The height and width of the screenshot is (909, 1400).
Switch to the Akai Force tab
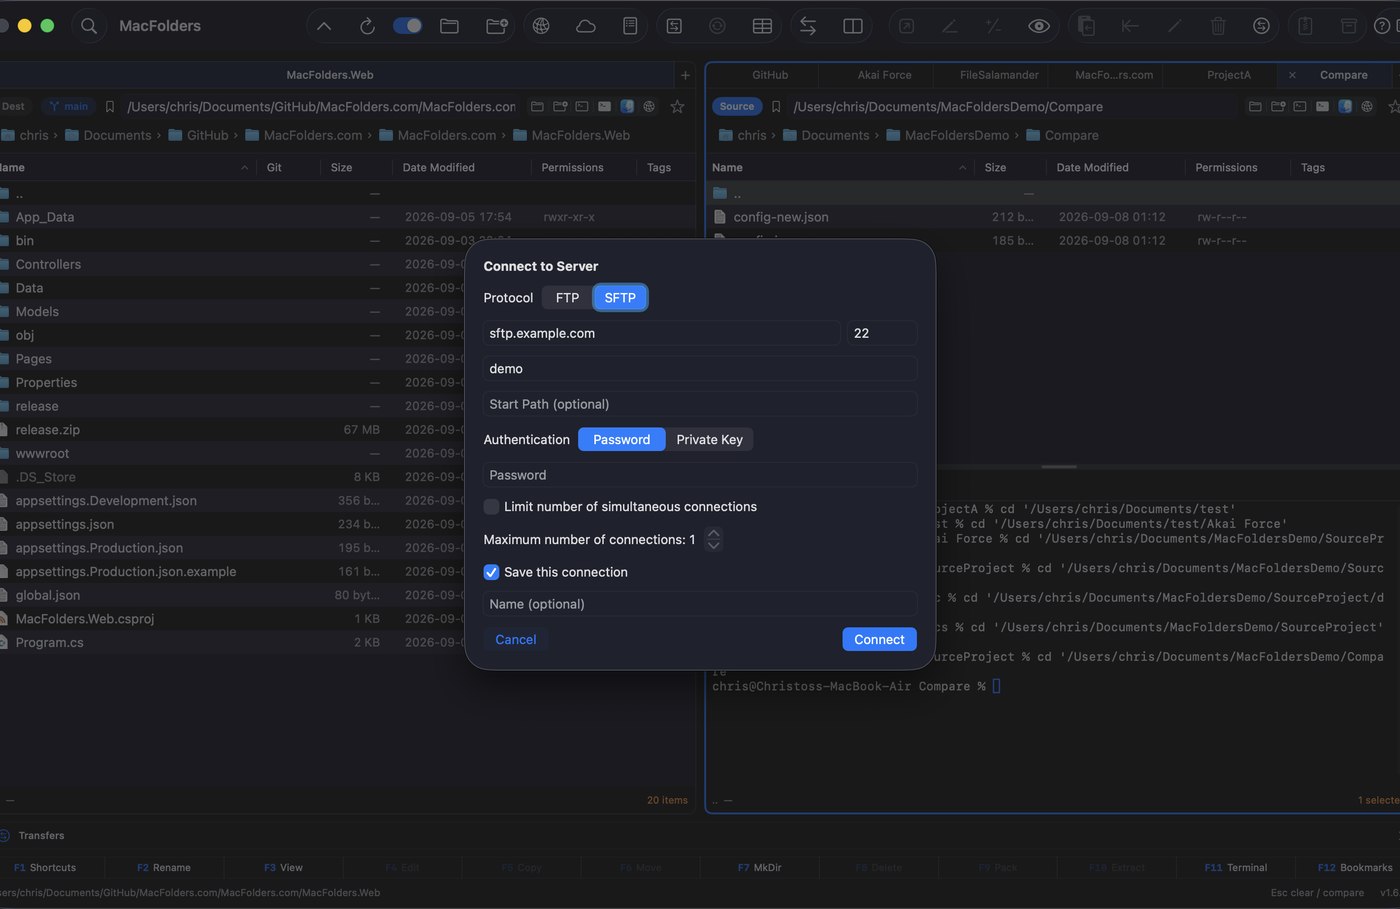coord(884,75)
